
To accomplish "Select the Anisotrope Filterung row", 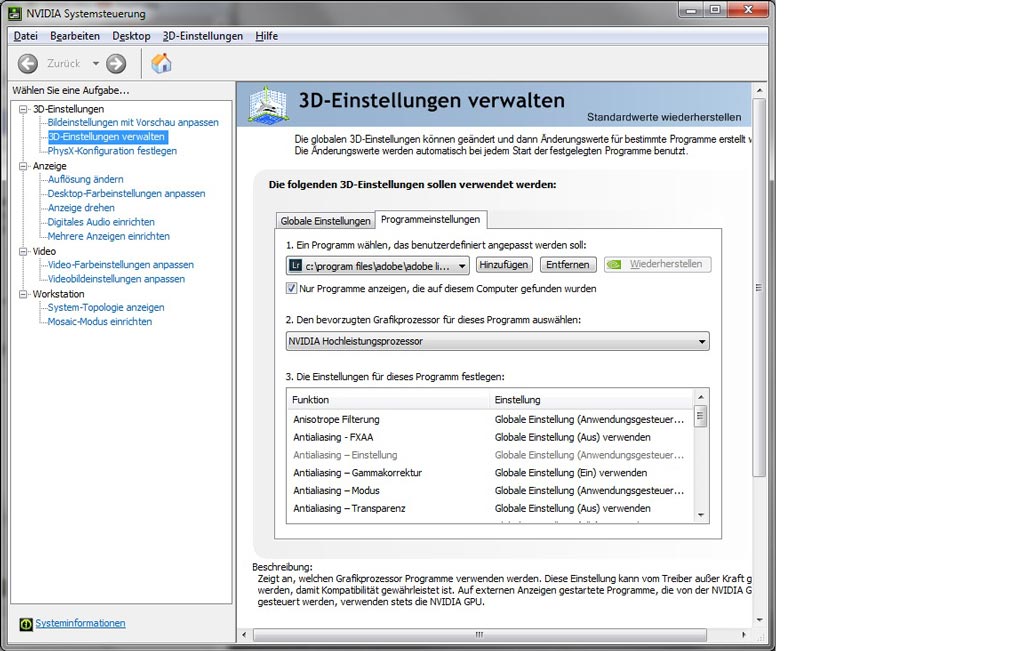I will [x=490, y=419].
